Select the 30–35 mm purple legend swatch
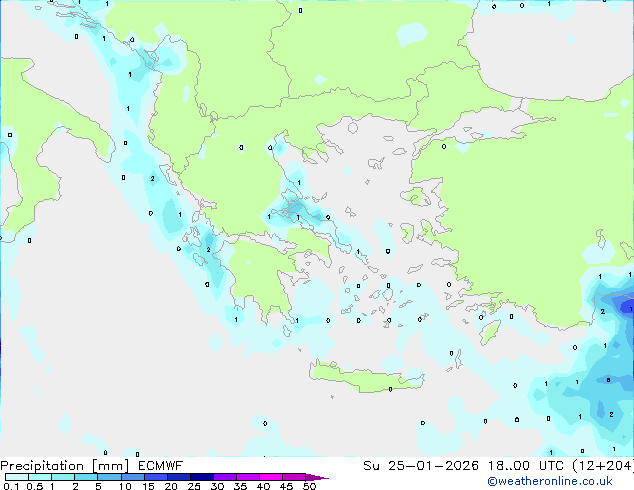Viewport: 634px width, 490px height. point(224,477)
